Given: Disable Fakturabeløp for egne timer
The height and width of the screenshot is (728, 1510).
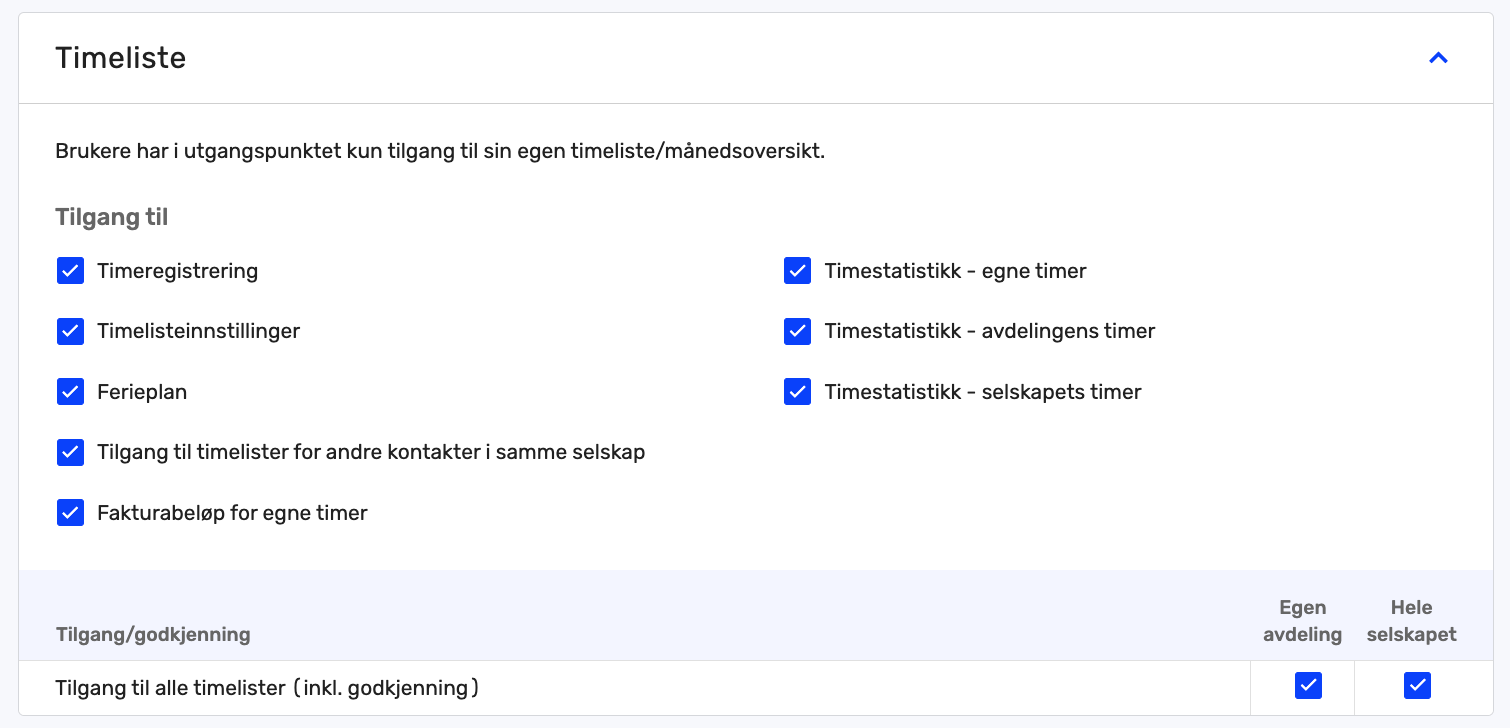Looking at the screenshot, I should pyautogui.click(x=70, y=512).
